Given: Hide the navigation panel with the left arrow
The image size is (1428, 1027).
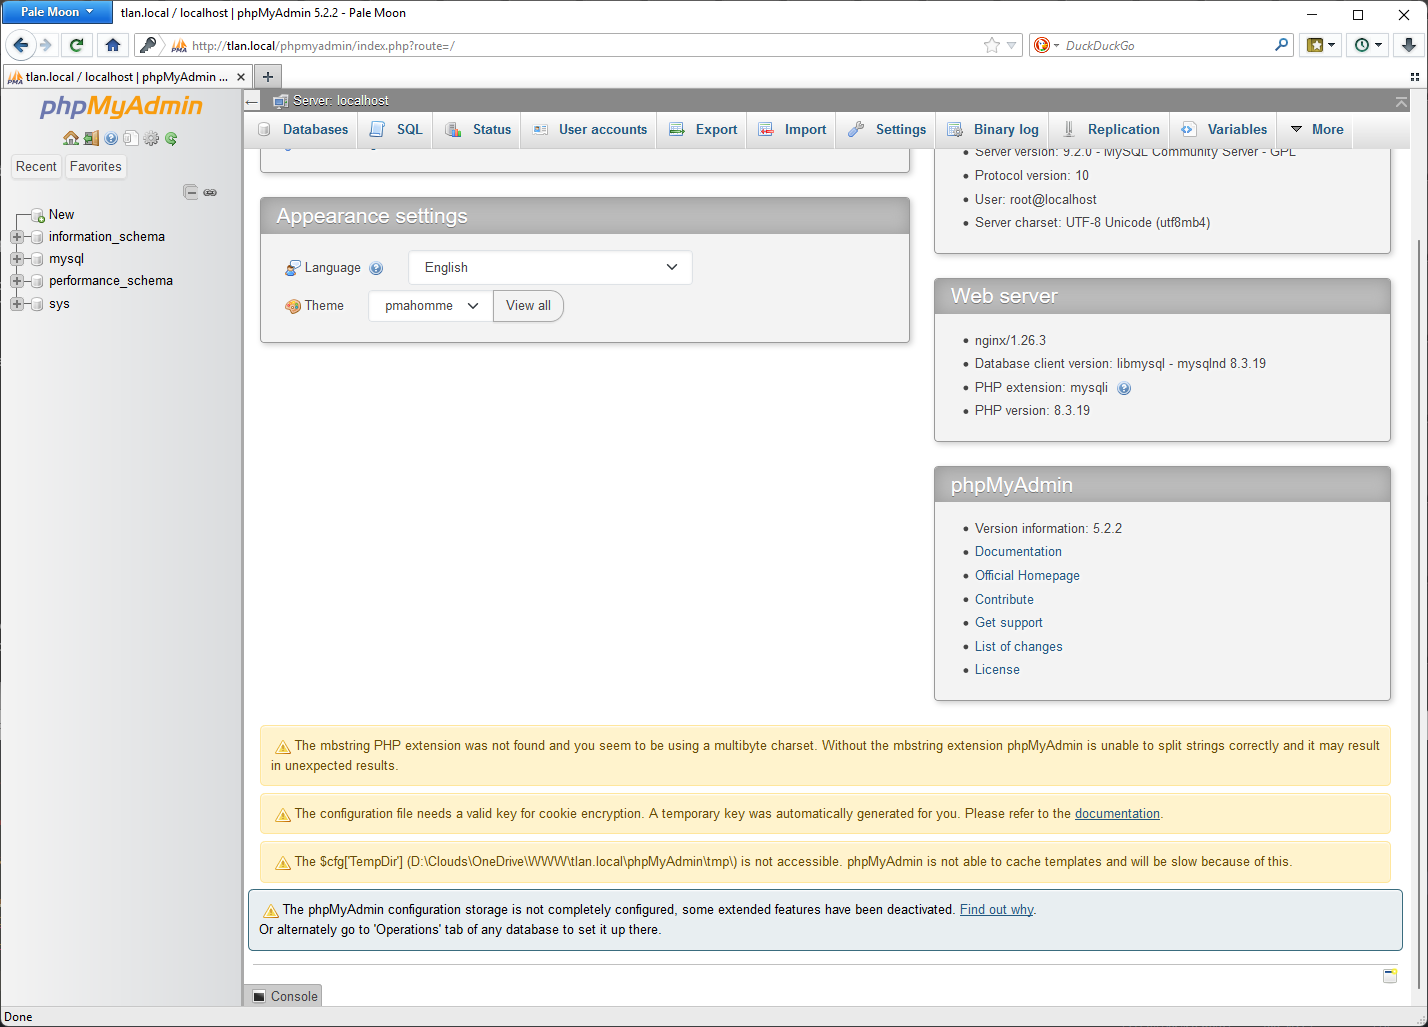Looking at the screenshot, I should pos(252,101).
